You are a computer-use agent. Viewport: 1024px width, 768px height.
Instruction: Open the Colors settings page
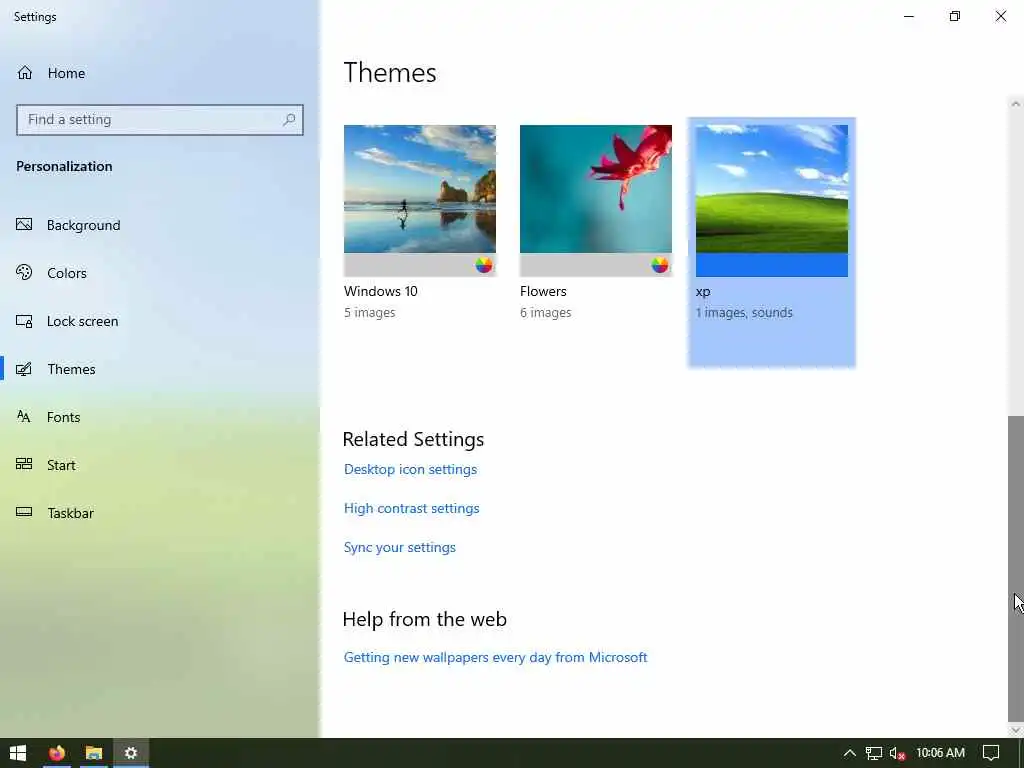(x=160, y=273)
